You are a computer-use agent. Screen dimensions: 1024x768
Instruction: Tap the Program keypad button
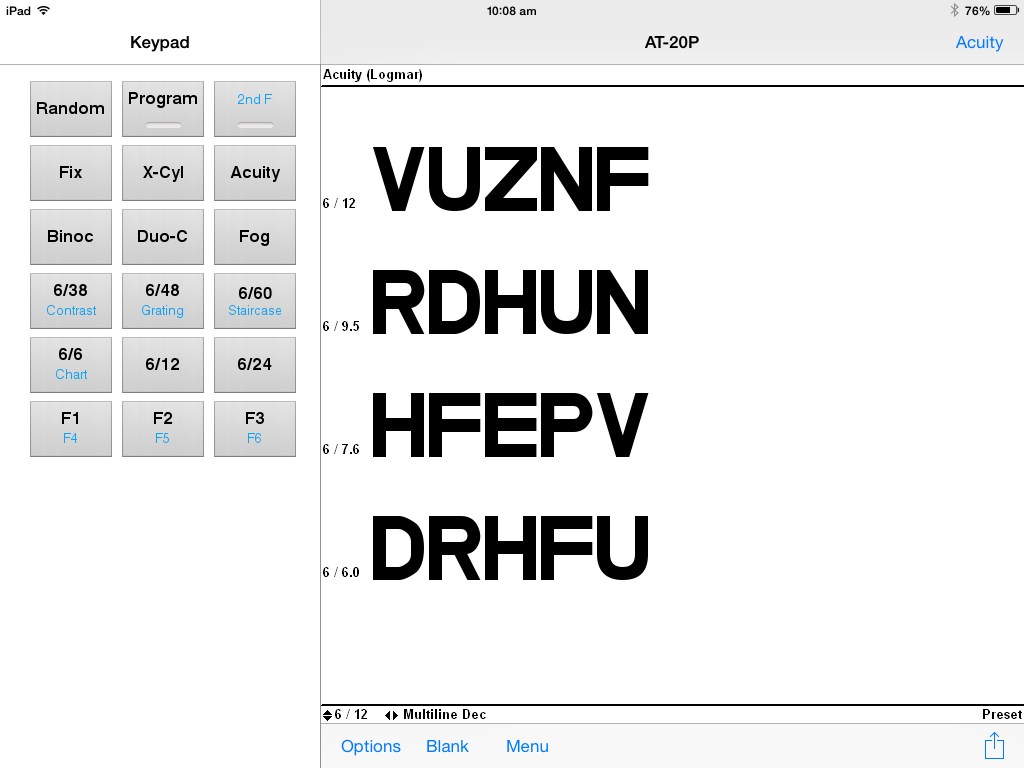tap(163, 108)
